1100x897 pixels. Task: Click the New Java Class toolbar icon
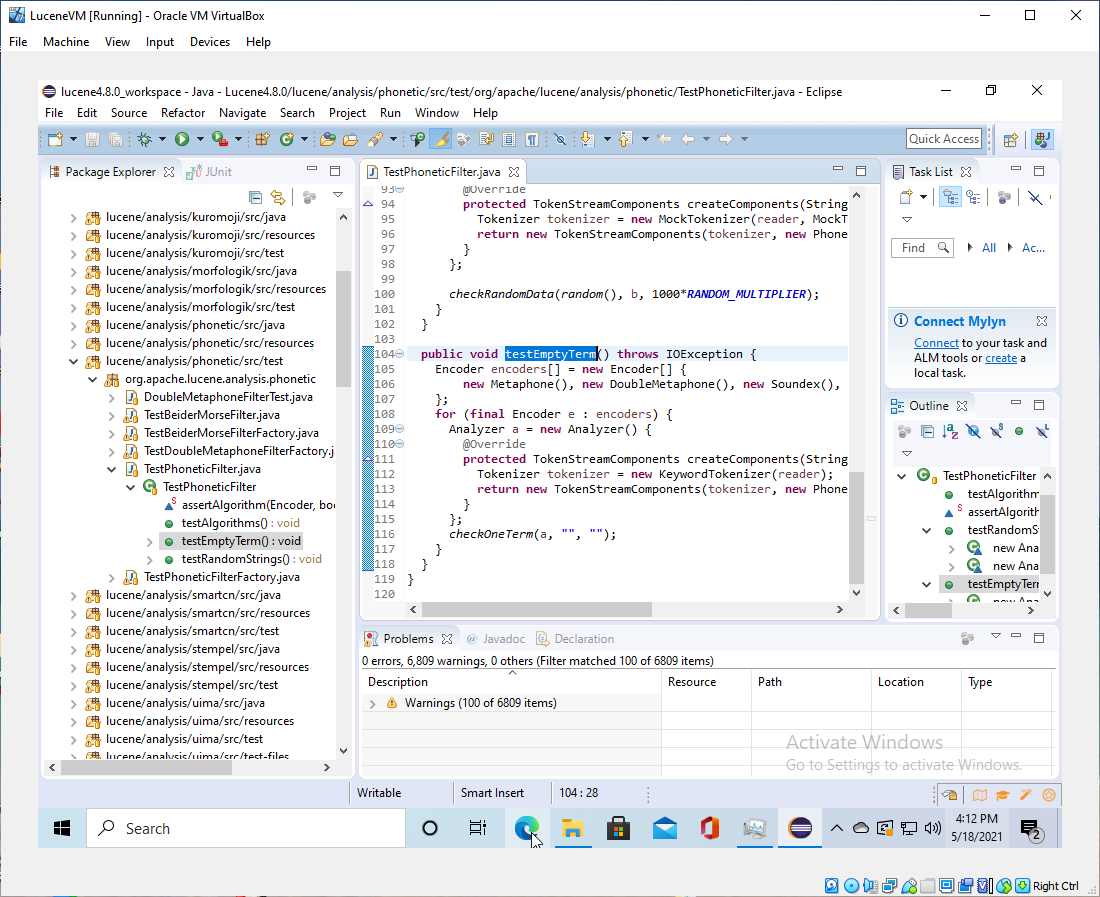[286, 139]
